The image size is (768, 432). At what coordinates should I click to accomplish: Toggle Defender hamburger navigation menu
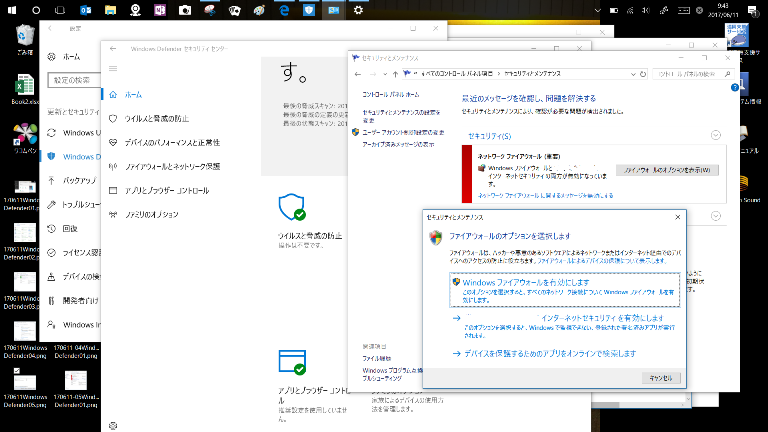click(x=113, y=69)
